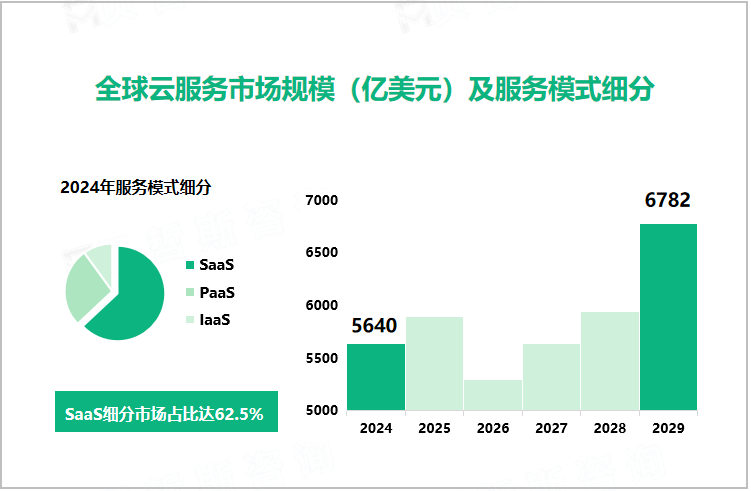Click the 2029 x-axis label

point(669,428)
